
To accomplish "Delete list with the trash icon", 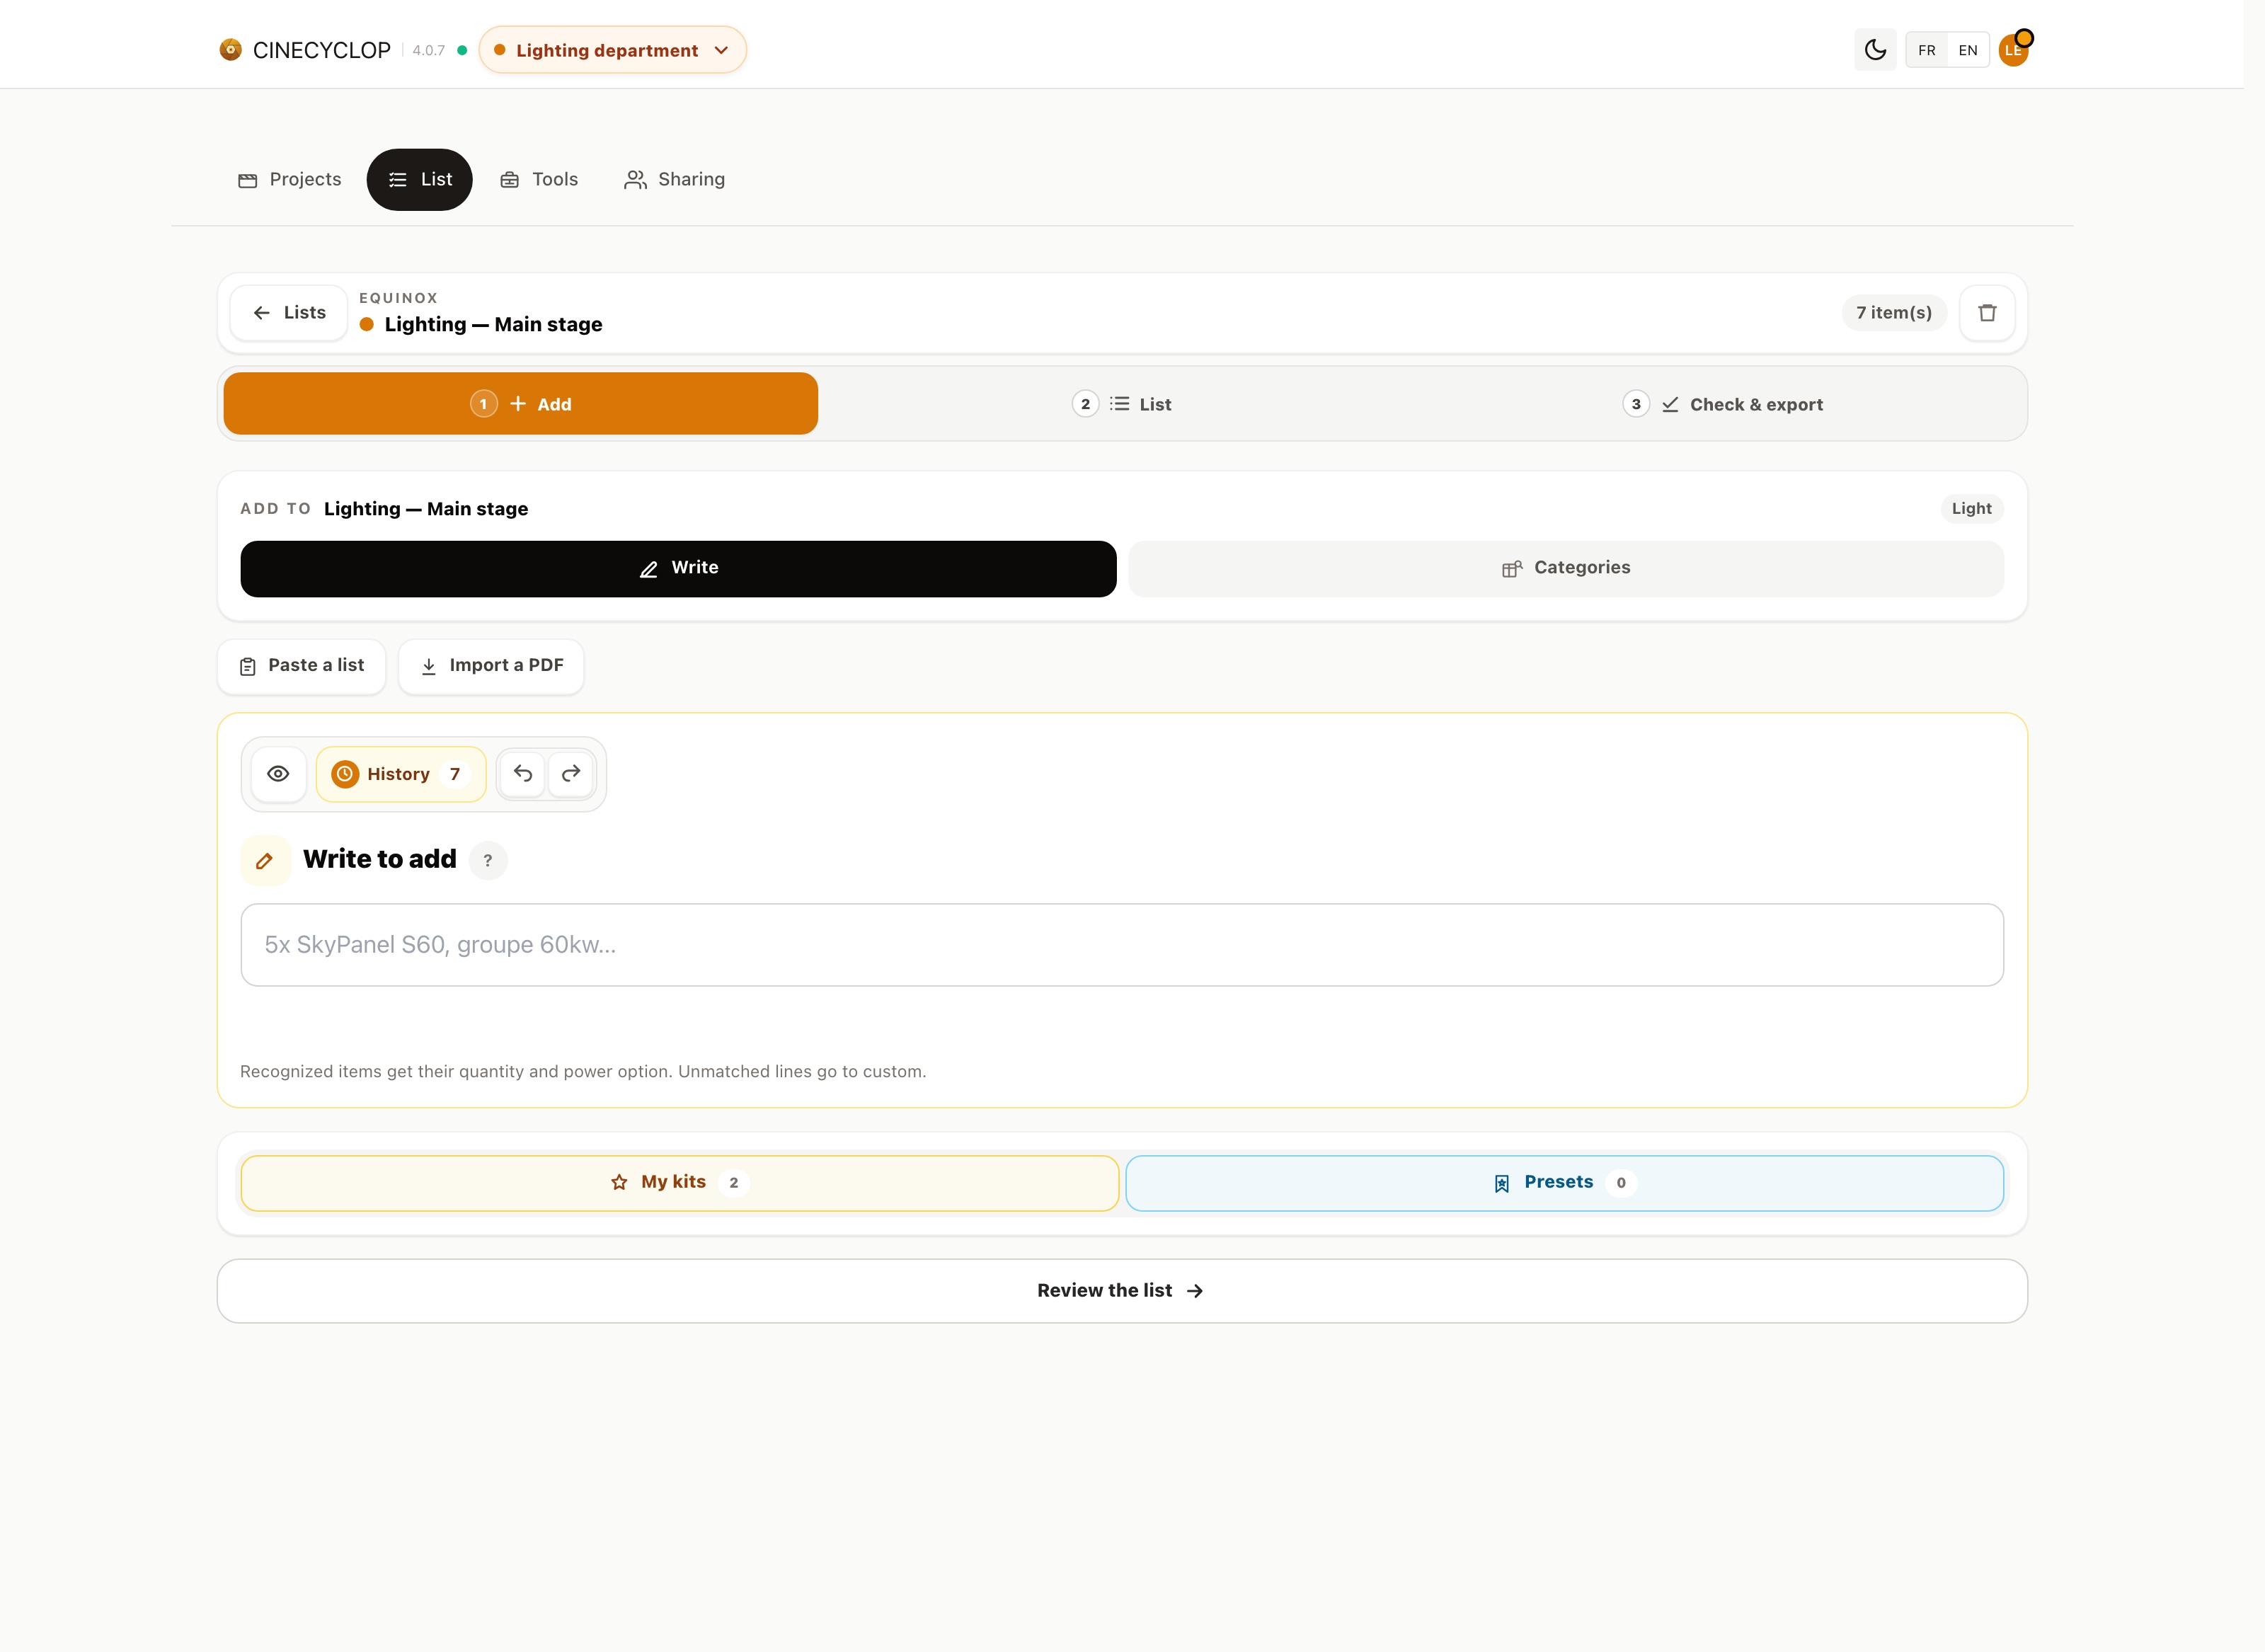I will point(1987,313).
